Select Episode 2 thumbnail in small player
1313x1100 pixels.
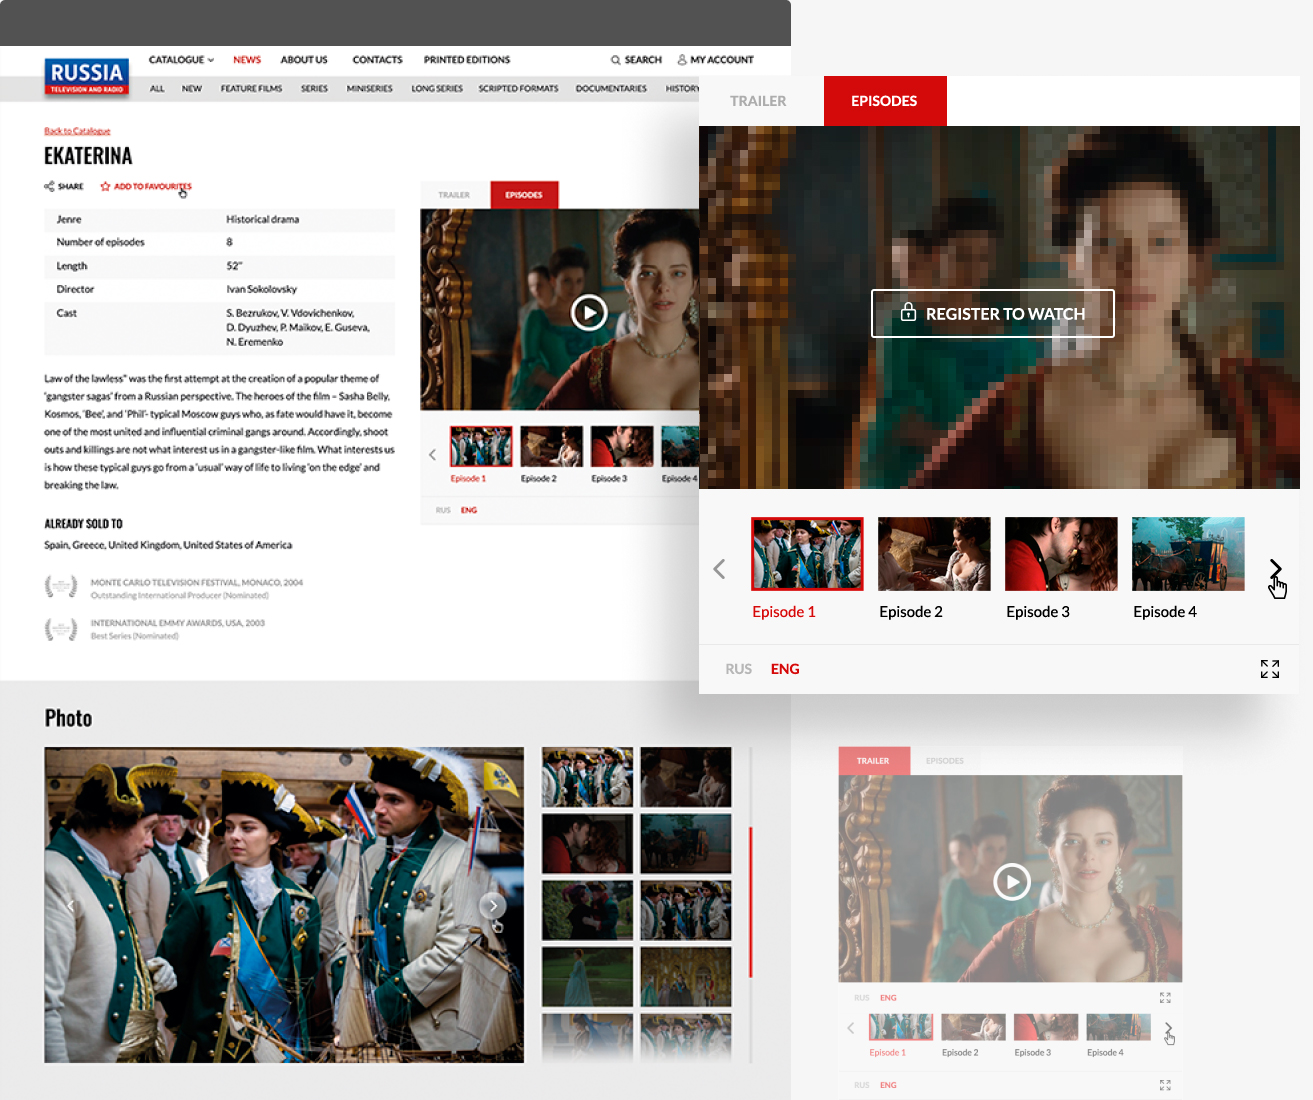[x=551, y=446]
